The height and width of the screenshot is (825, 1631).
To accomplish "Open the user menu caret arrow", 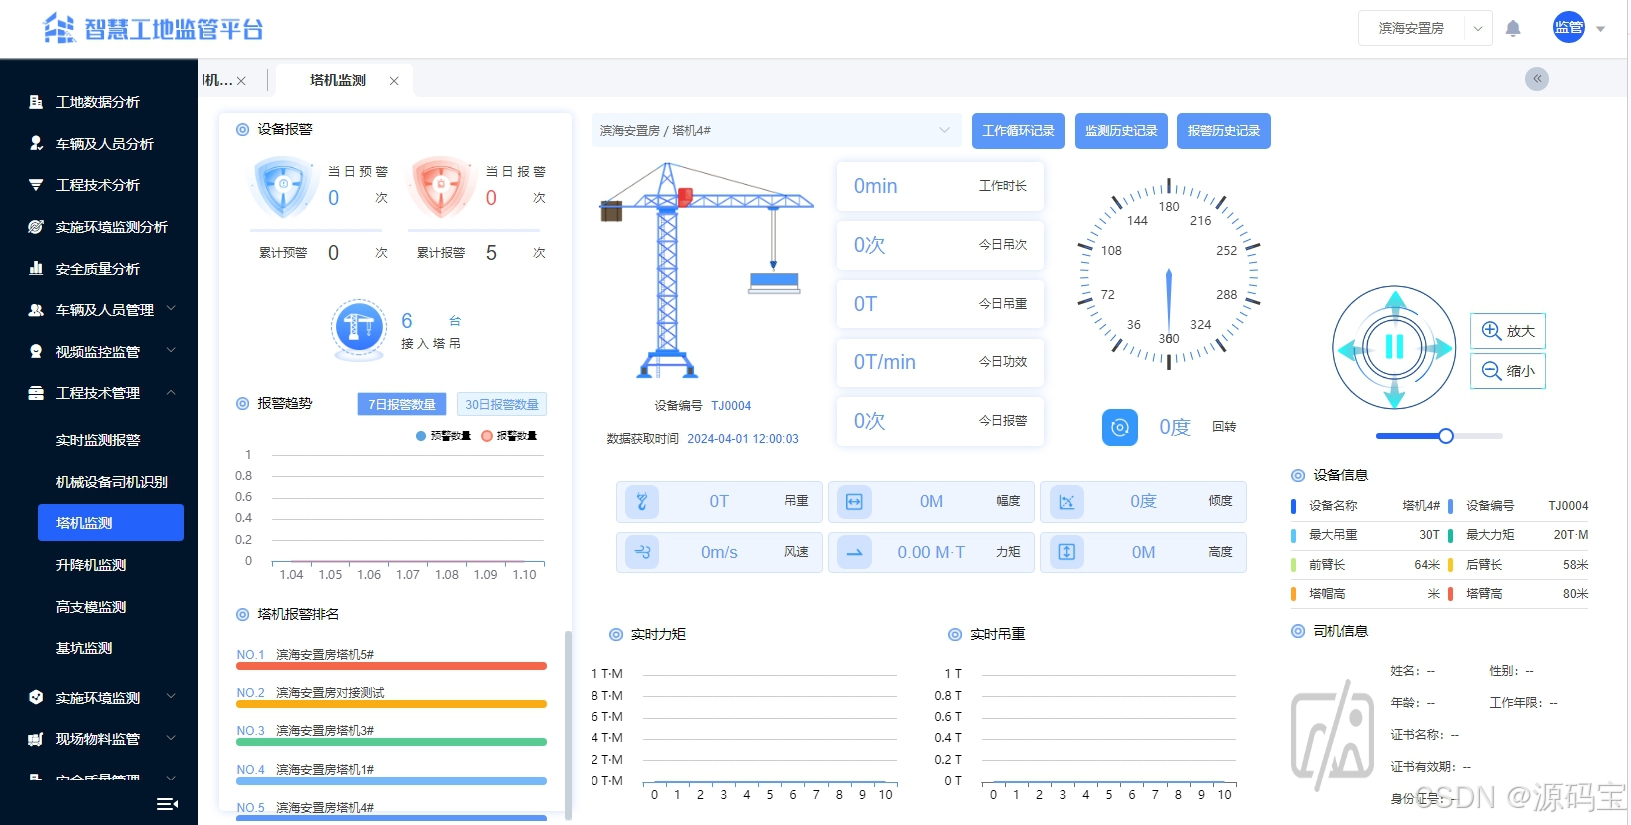I will [1600, 29].
